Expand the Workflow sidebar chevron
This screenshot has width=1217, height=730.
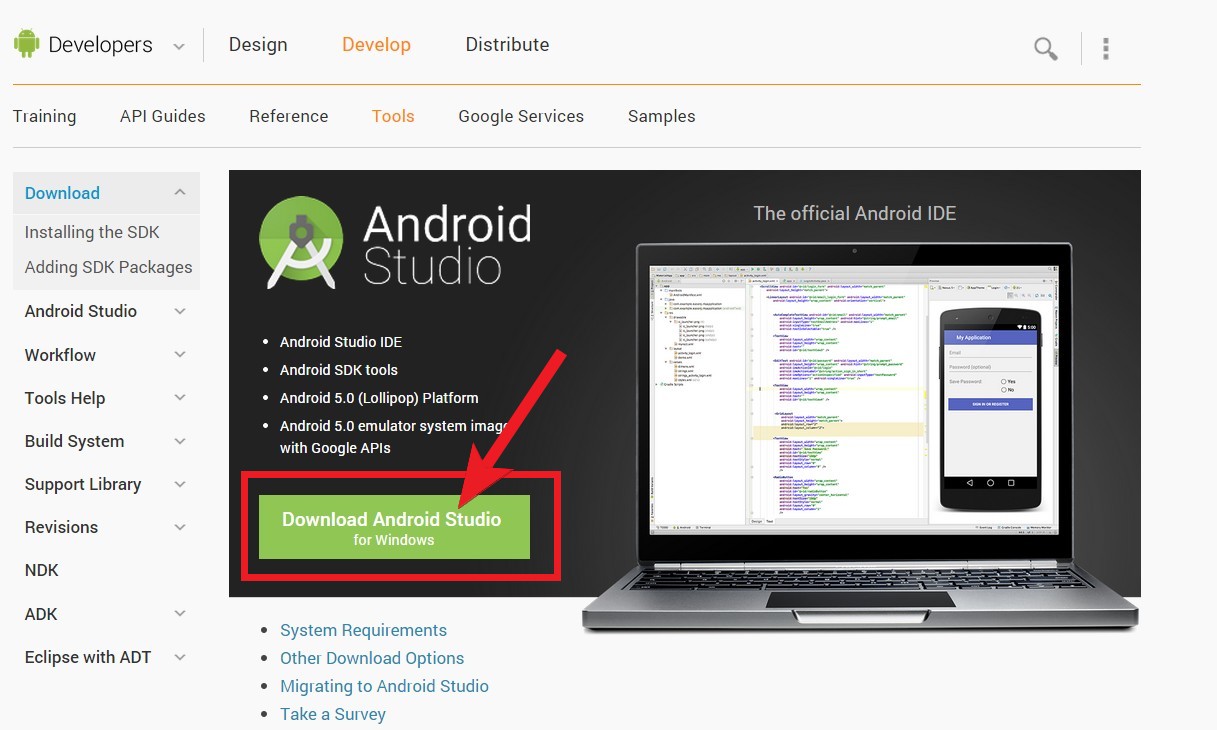click(180, 355)
